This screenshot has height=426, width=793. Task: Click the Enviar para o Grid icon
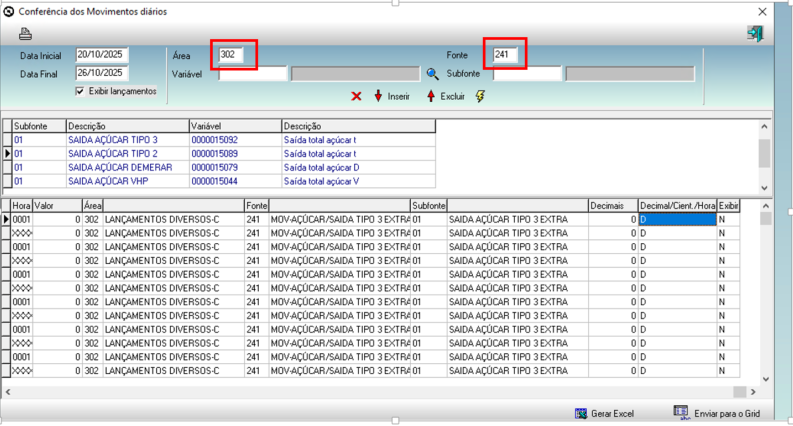pos(681,413)
